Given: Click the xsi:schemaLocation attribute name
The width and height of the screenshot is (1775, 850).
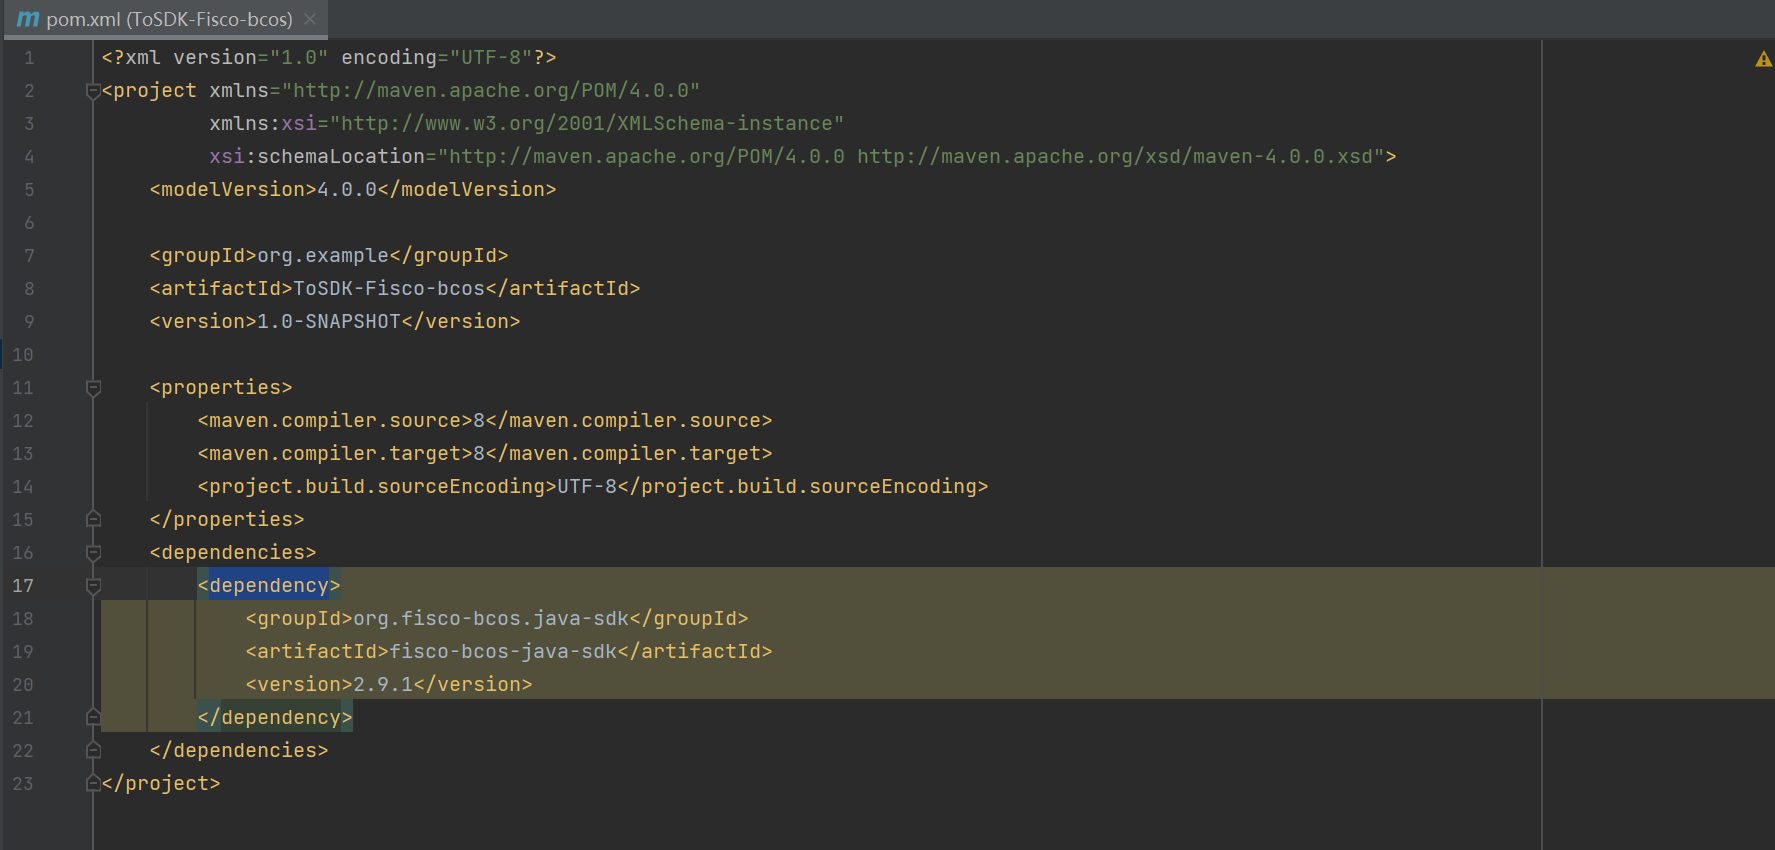Looking at the screenshot, I should pyautogui.click(x=317, y=157).
